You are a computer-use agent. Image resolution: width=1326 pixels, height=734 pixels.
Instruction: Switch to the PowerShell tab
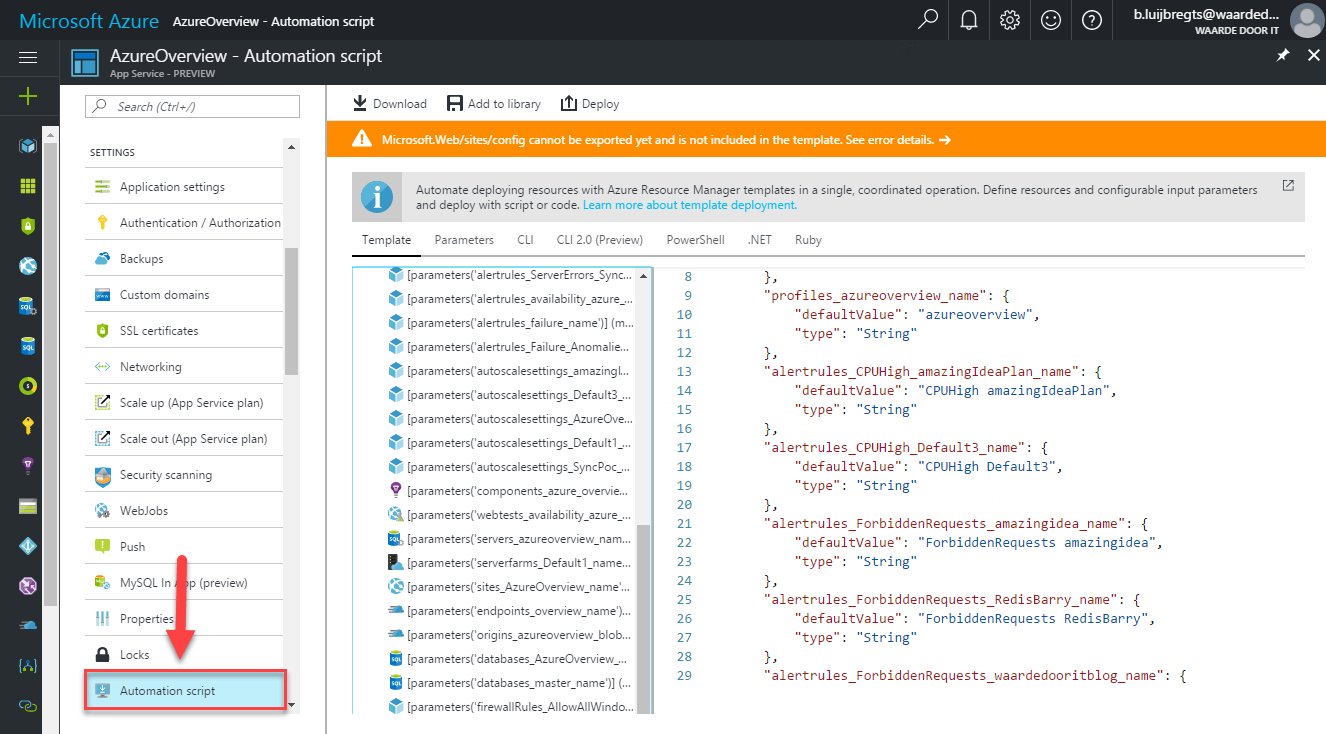coord(695,240)
